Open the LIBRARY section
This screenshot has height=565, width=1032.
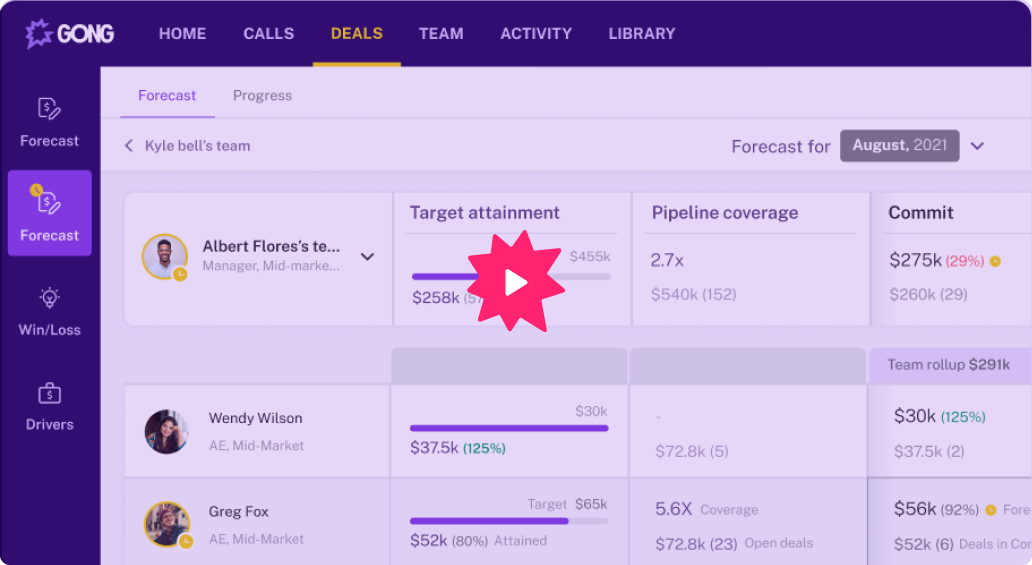pos(642,34)
